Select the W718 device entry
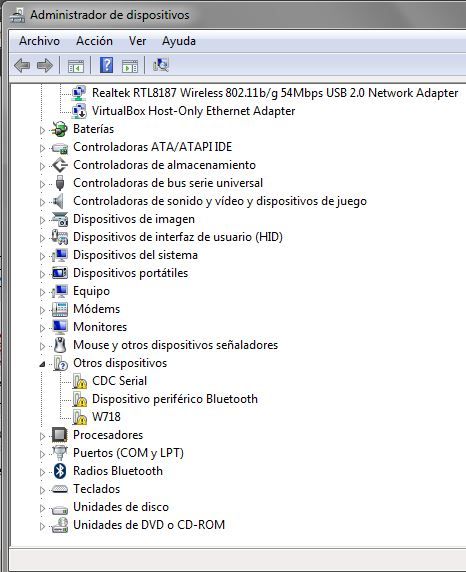The image size is (466, 572). (106, 417)
